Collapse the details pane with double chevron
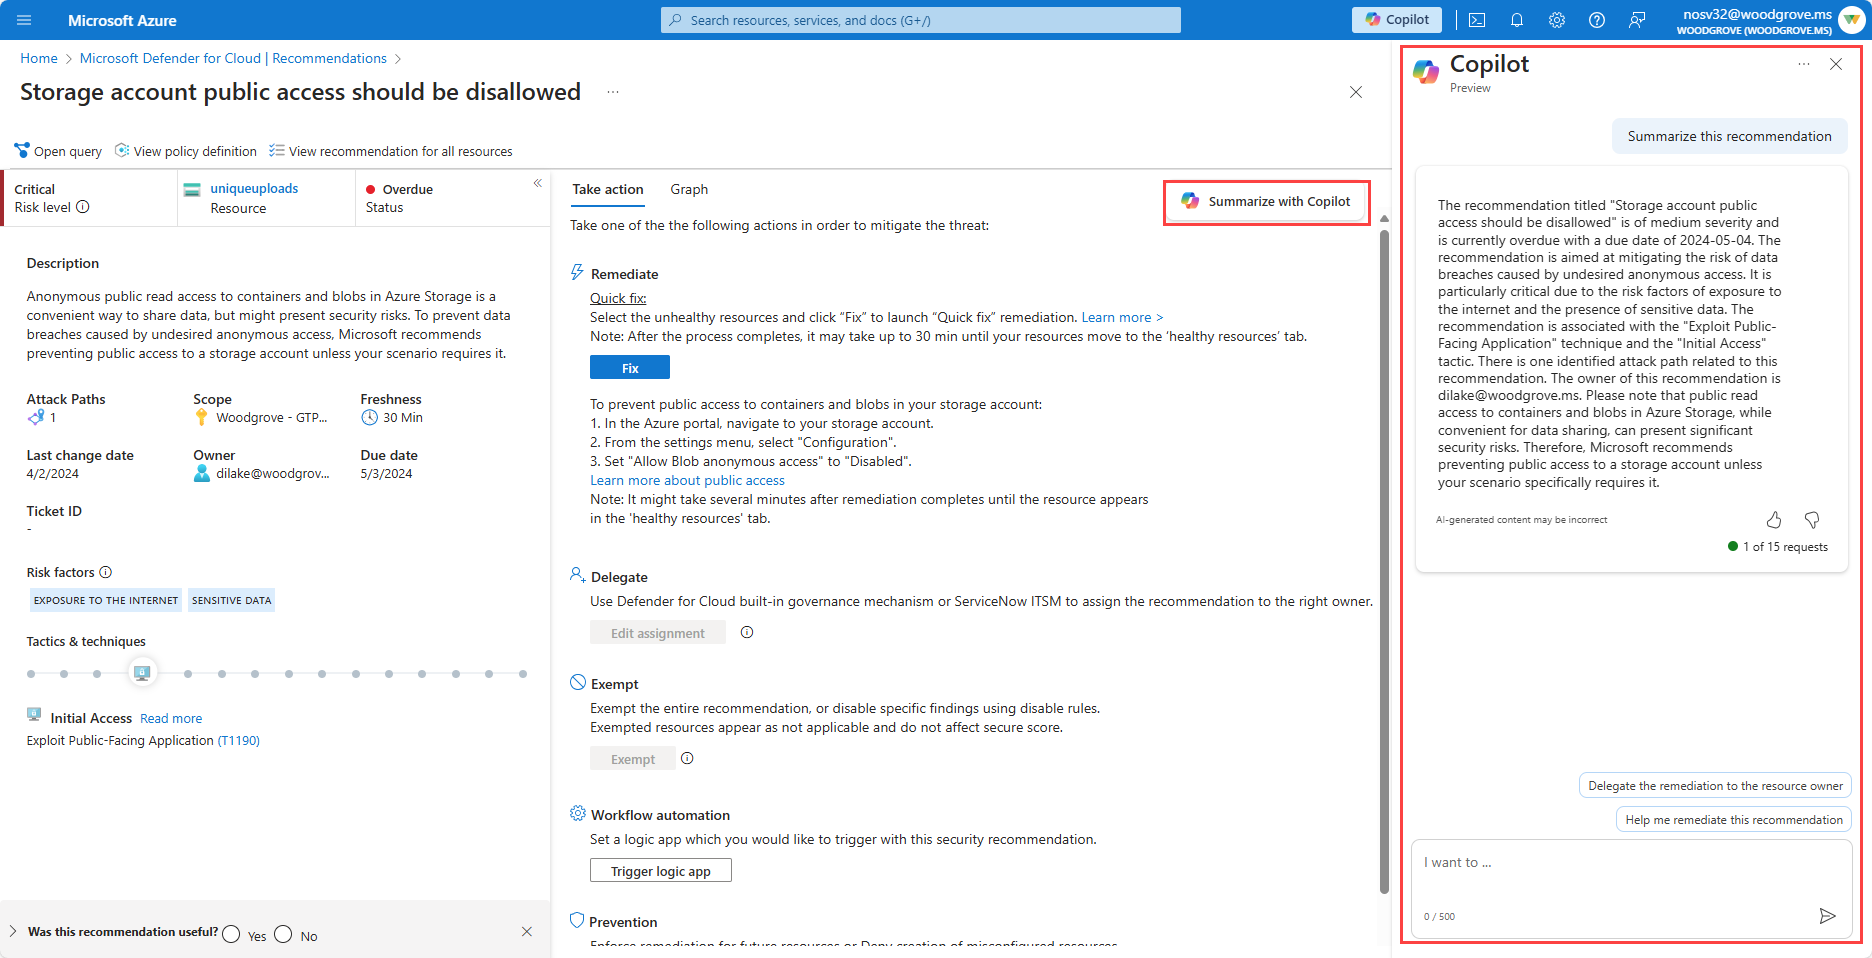 click(538, 183)
